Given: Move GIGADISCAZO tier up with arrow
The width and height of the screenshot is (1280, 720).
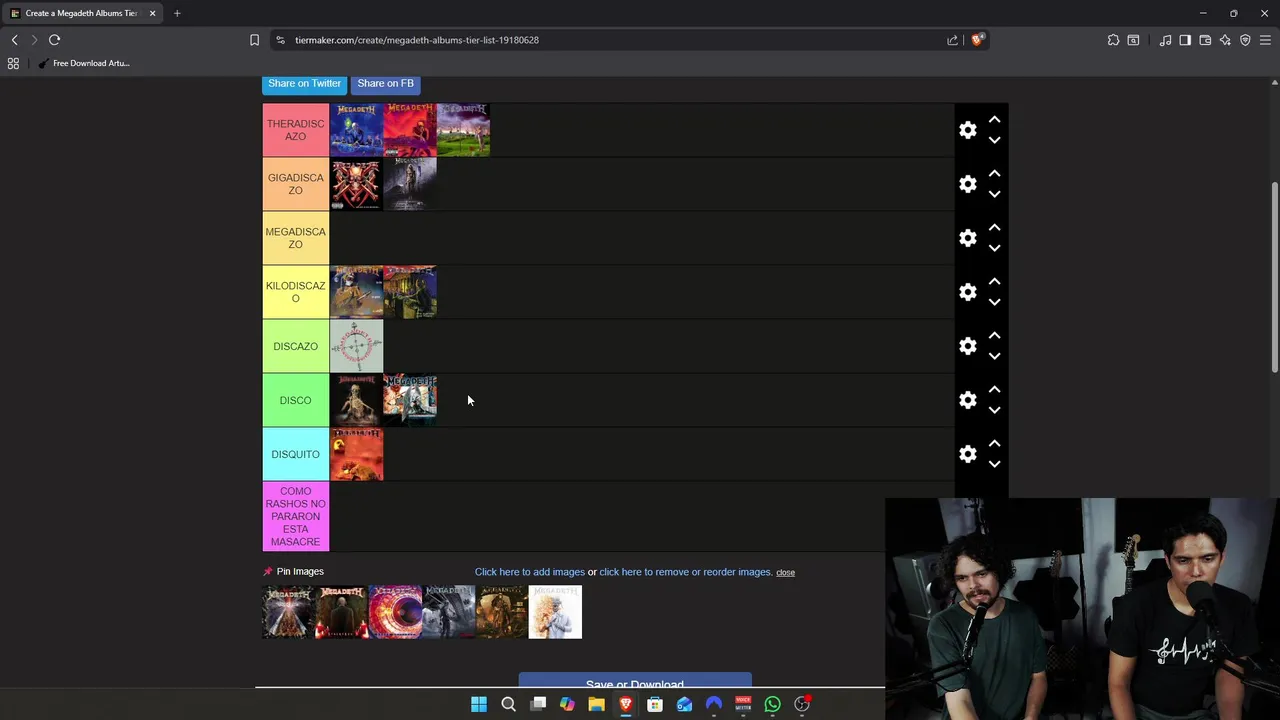Looking at the screenshot, I should pyautogui.click(x=994, y=173).
